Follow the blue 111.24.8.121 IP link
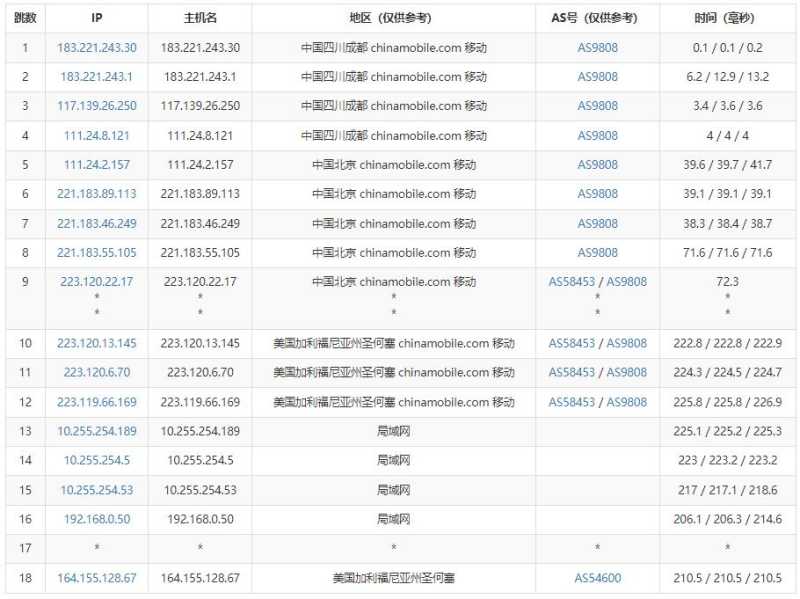Screen dimensions: 800x599 97,136
